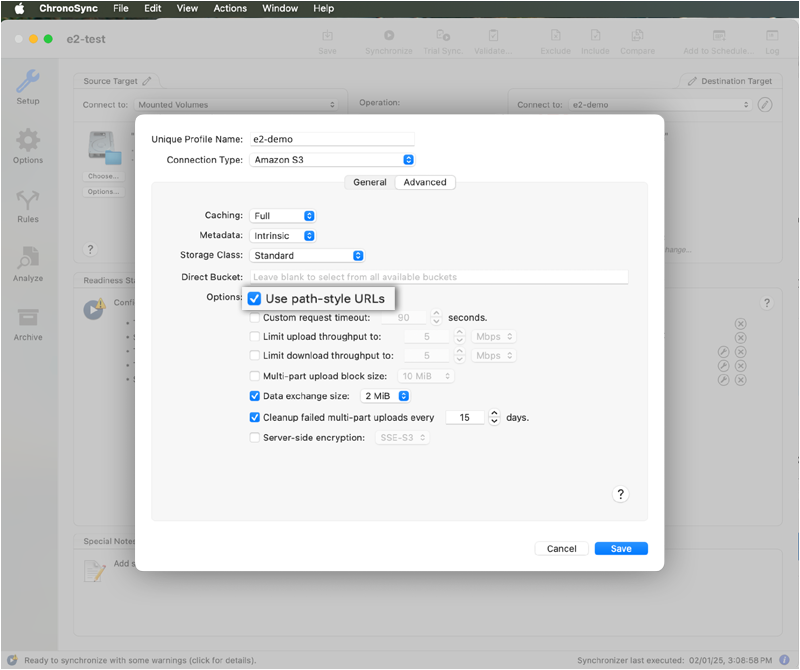This screenshot has width=800, height=670.
Task: Open the Rules panel in sidebar
Action: pyautogui.click(x=28, y=200)
